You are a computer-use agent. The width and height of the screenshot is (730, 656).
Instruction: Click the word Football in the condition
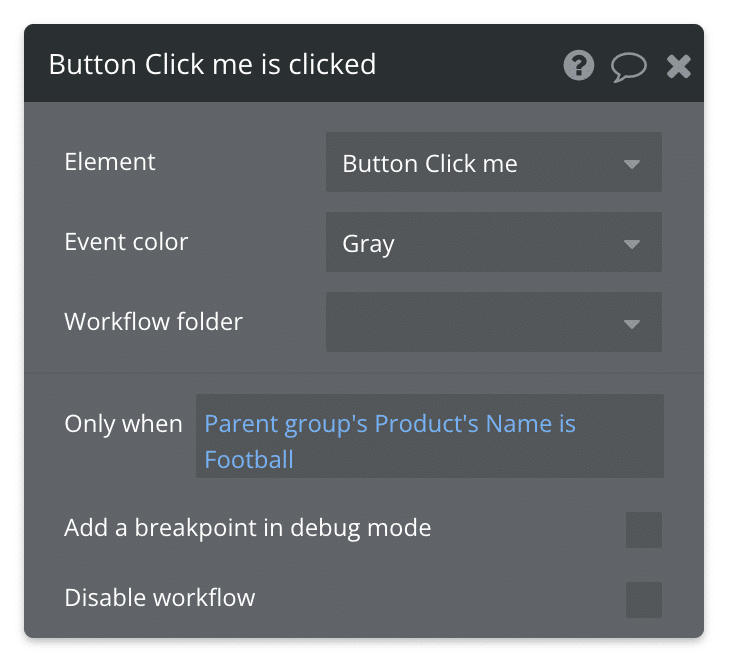click(249, 460)
